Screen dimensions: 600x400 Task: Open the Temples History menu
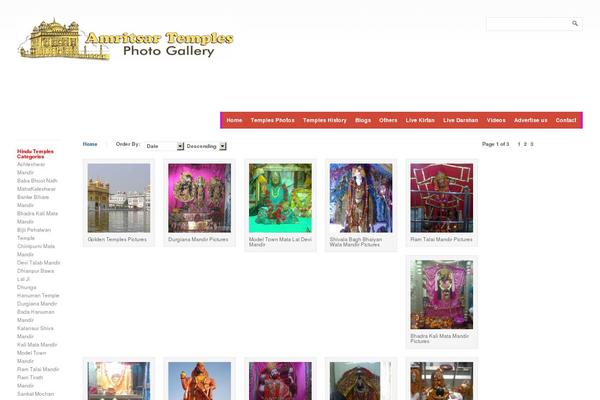point(324,120)
